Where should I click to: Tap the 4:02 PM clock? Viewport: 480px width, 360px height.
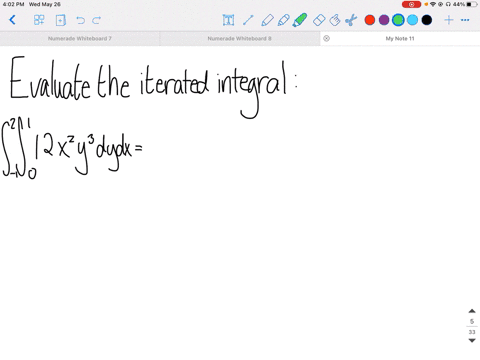tap(13, 4)
